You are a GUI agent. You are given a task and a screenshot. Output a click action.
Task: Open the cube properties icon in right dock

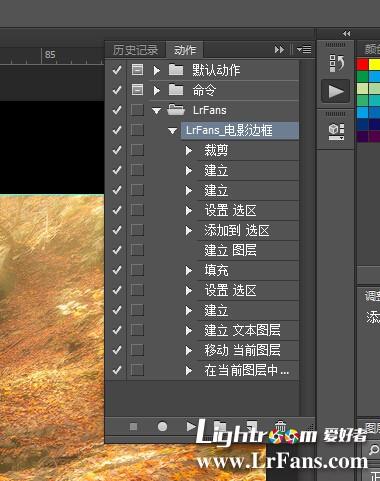point(336,132)
